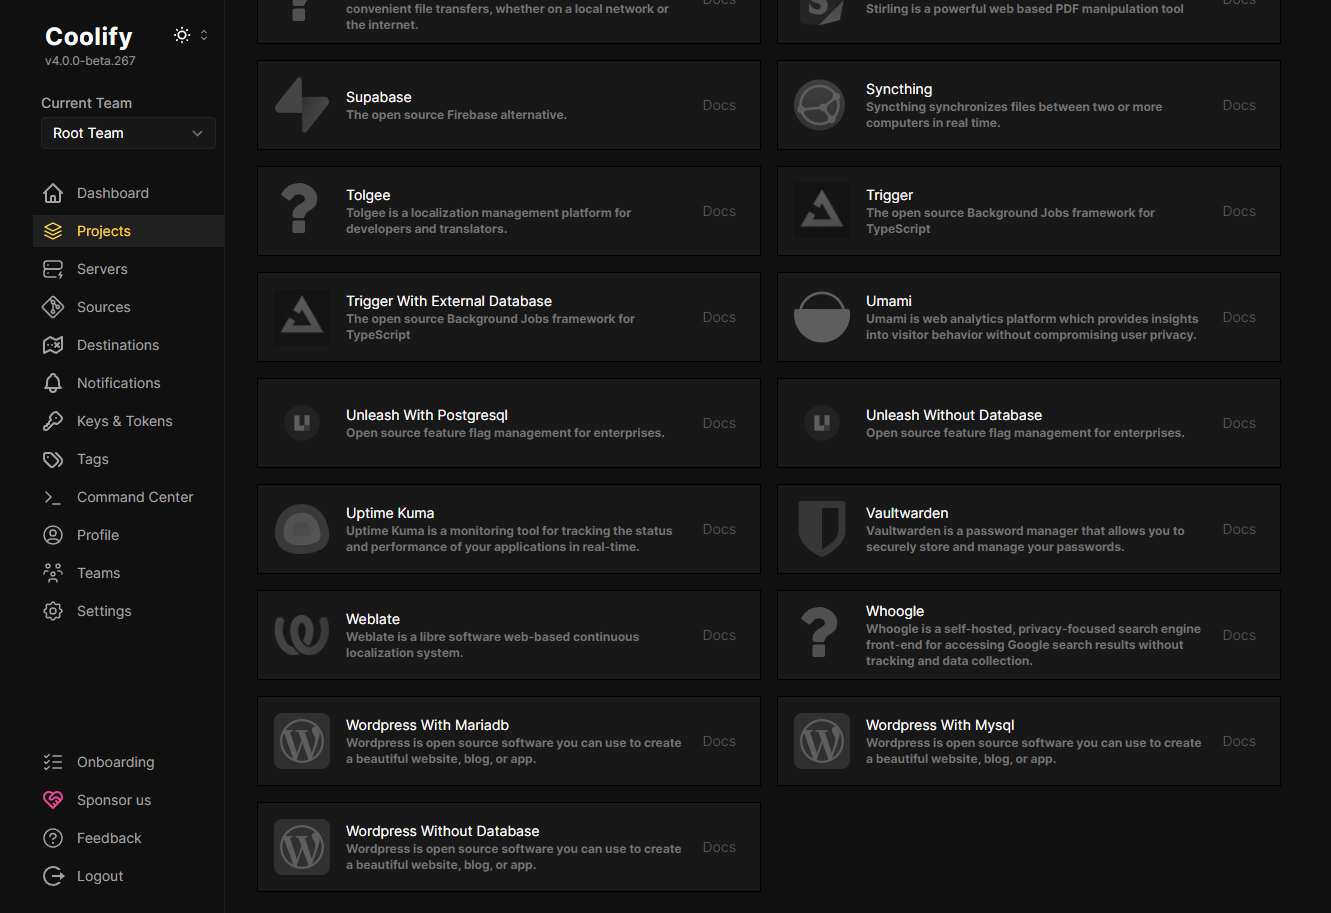Open the theme switcher sun icon
This screenshot has width=1331, height=913.
[x=182, y=35]
